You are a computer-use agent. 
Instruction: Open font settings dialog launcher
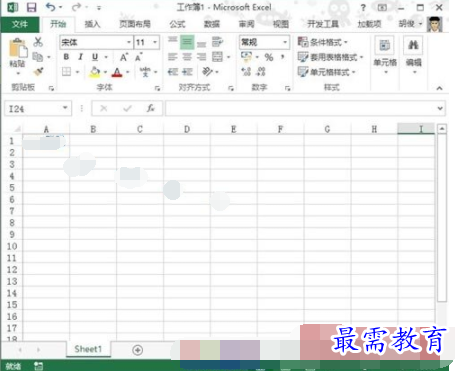click(x=157, y=88)
